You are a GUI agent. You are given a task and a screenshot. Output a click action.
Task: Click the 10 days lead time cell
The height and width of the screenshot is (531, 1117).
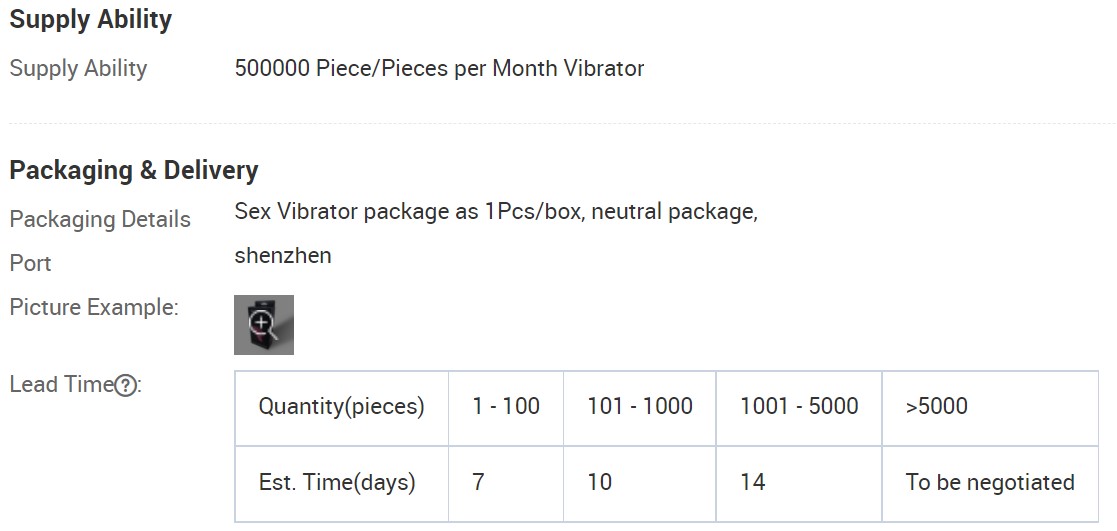(x=640, y=484)
